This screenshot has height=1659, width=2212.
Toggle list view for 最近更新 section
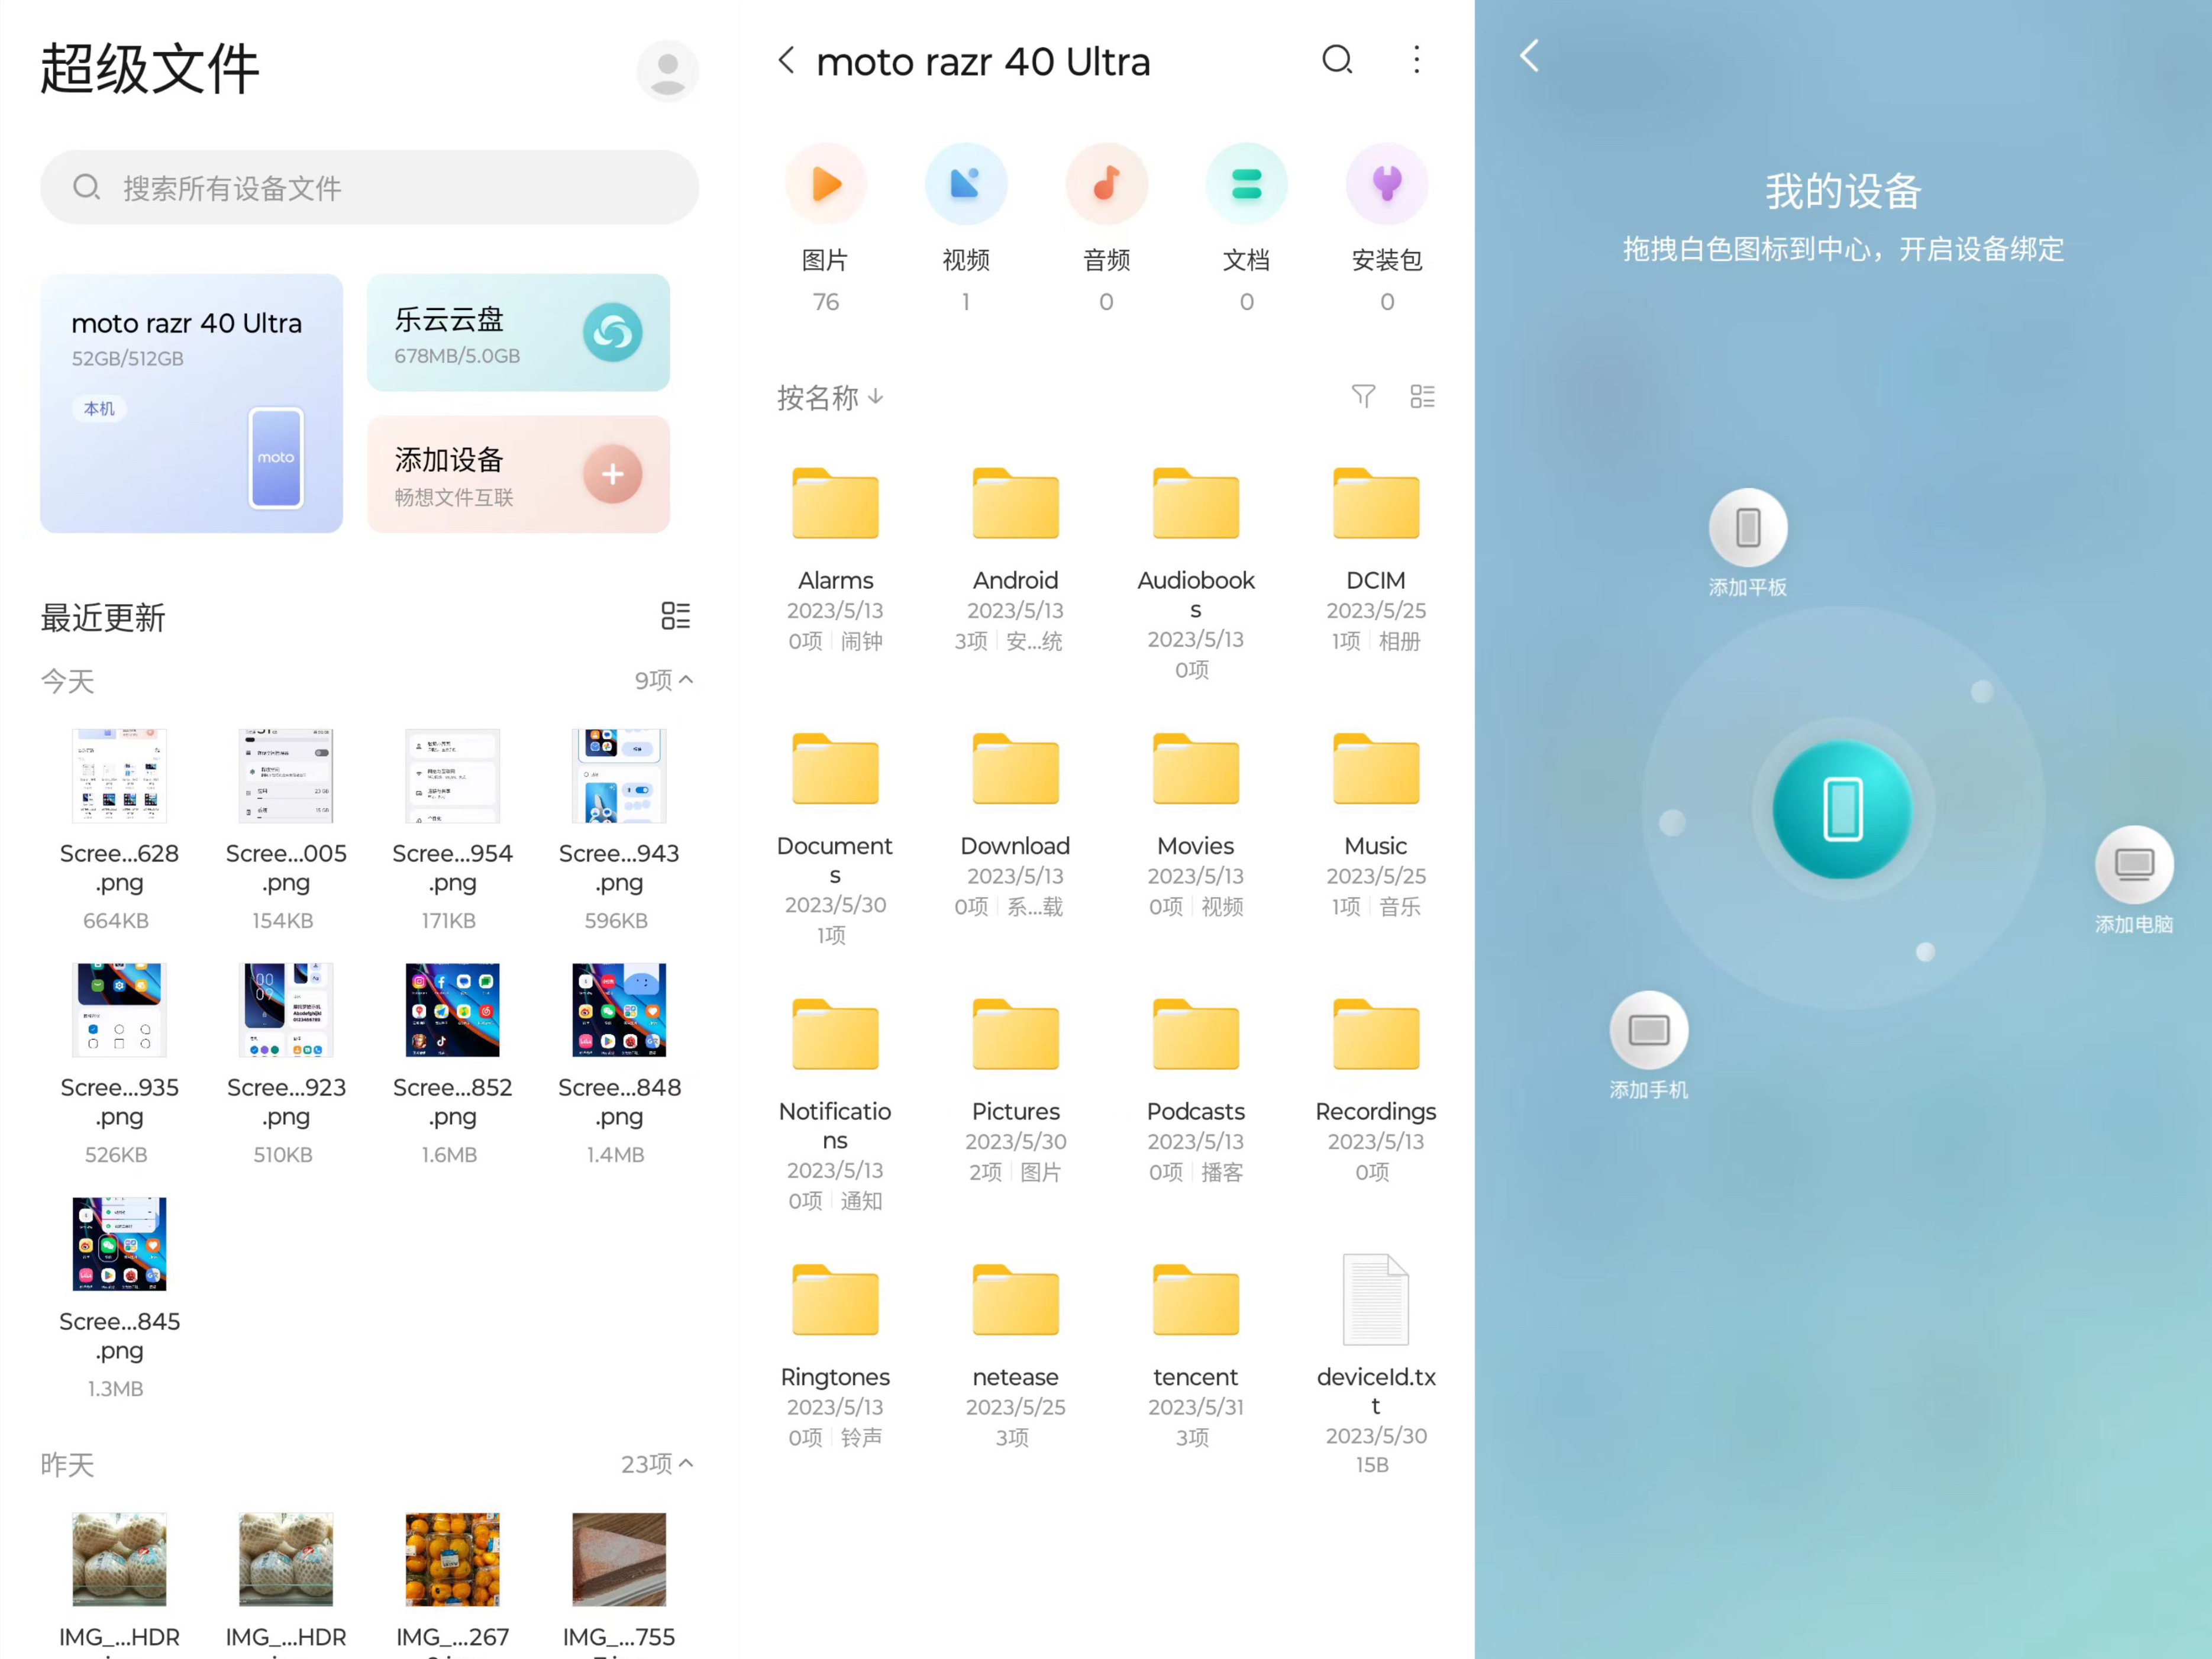pyautogui.click(x=675, y=616)
